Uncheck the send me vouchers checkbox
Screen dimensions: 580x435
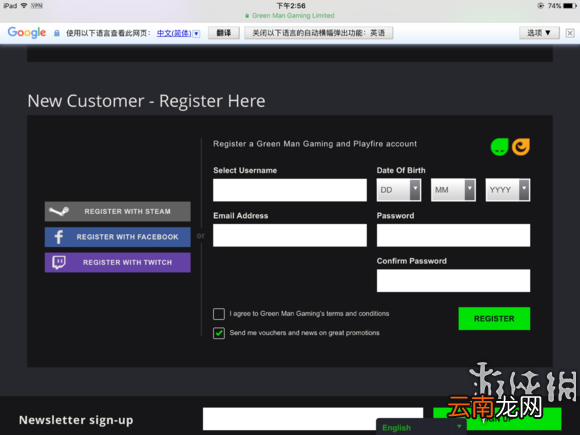click(x=219, y=333)
